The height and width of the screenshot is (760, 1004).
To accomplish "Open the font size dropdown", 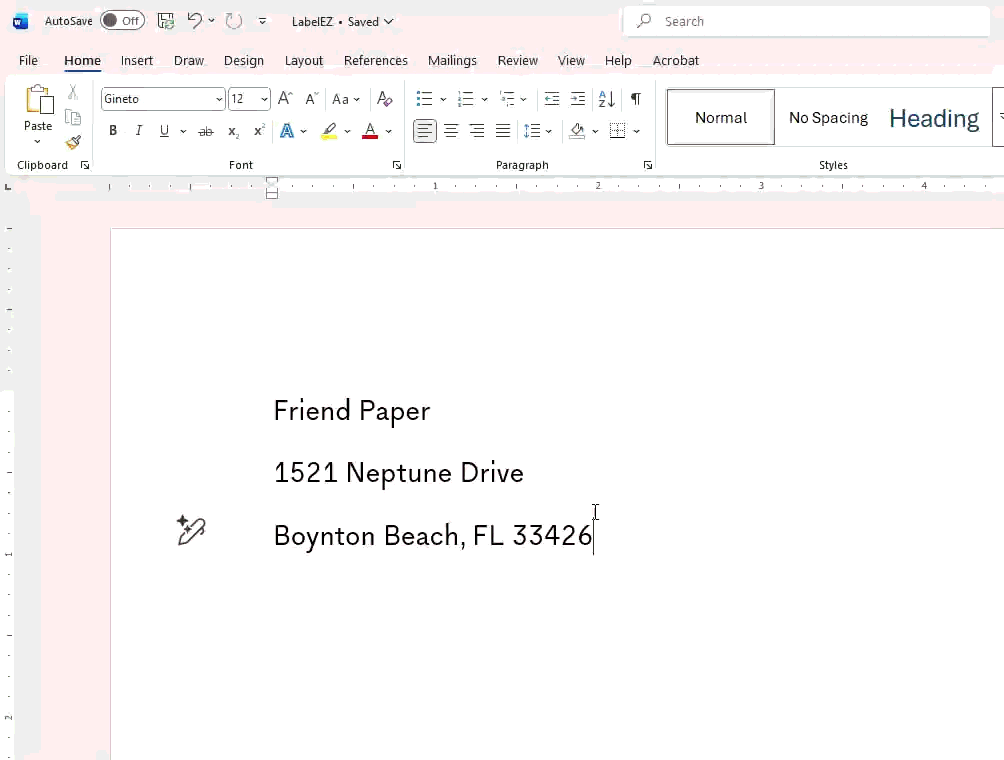I will pos(264,99).
